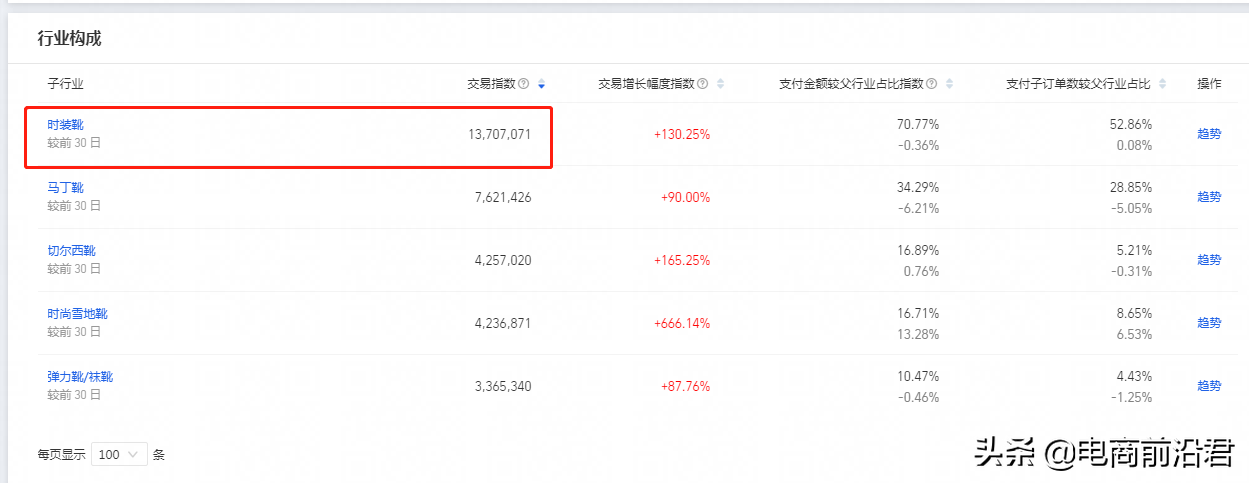Select payment share 16.89%
This screenshot has height=483, width=1249.
[x=918, y=251]
